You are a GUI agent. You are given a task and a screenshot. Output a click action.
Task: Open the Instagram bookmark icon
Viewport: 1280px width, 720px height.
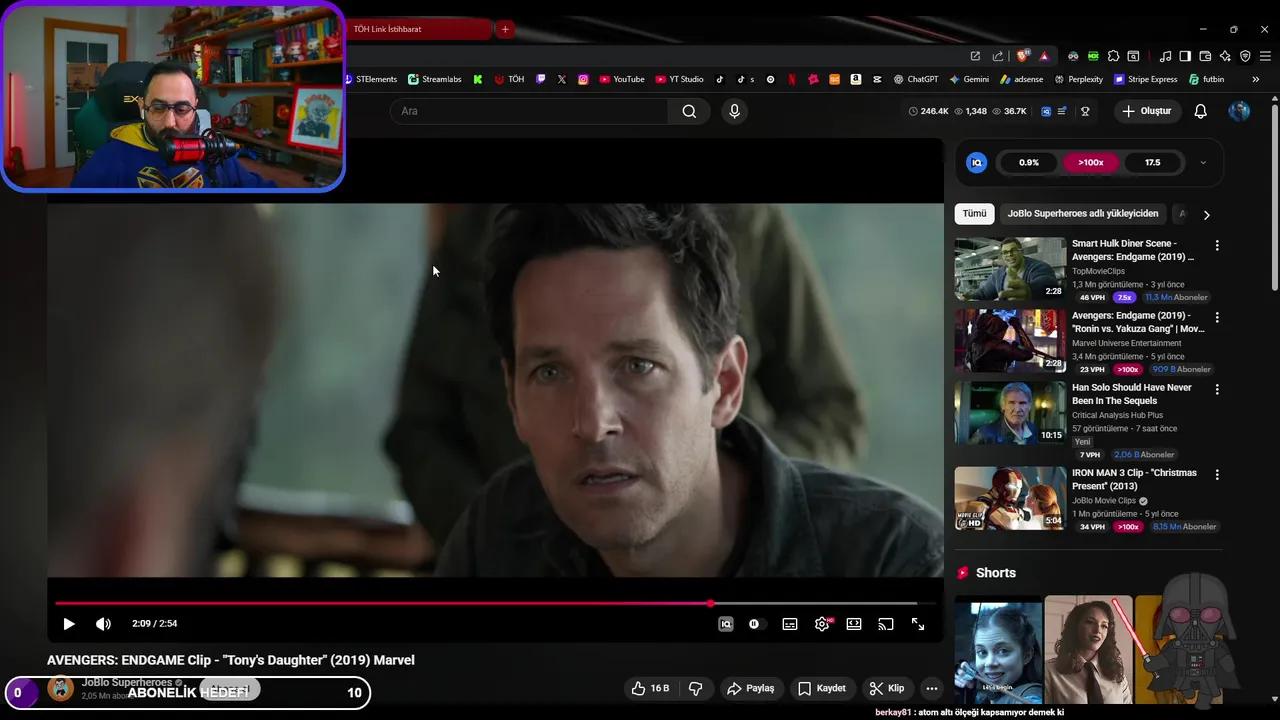click(583, 79)
